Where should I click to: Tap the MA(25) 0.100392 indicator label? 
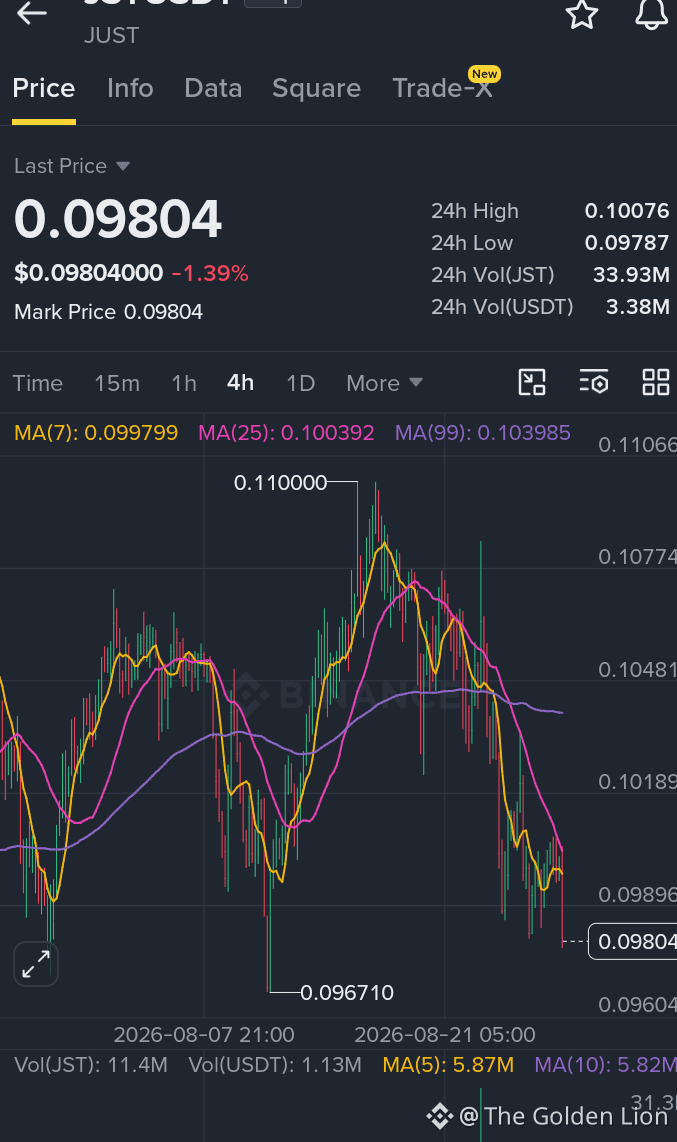(x=286, y=433)
